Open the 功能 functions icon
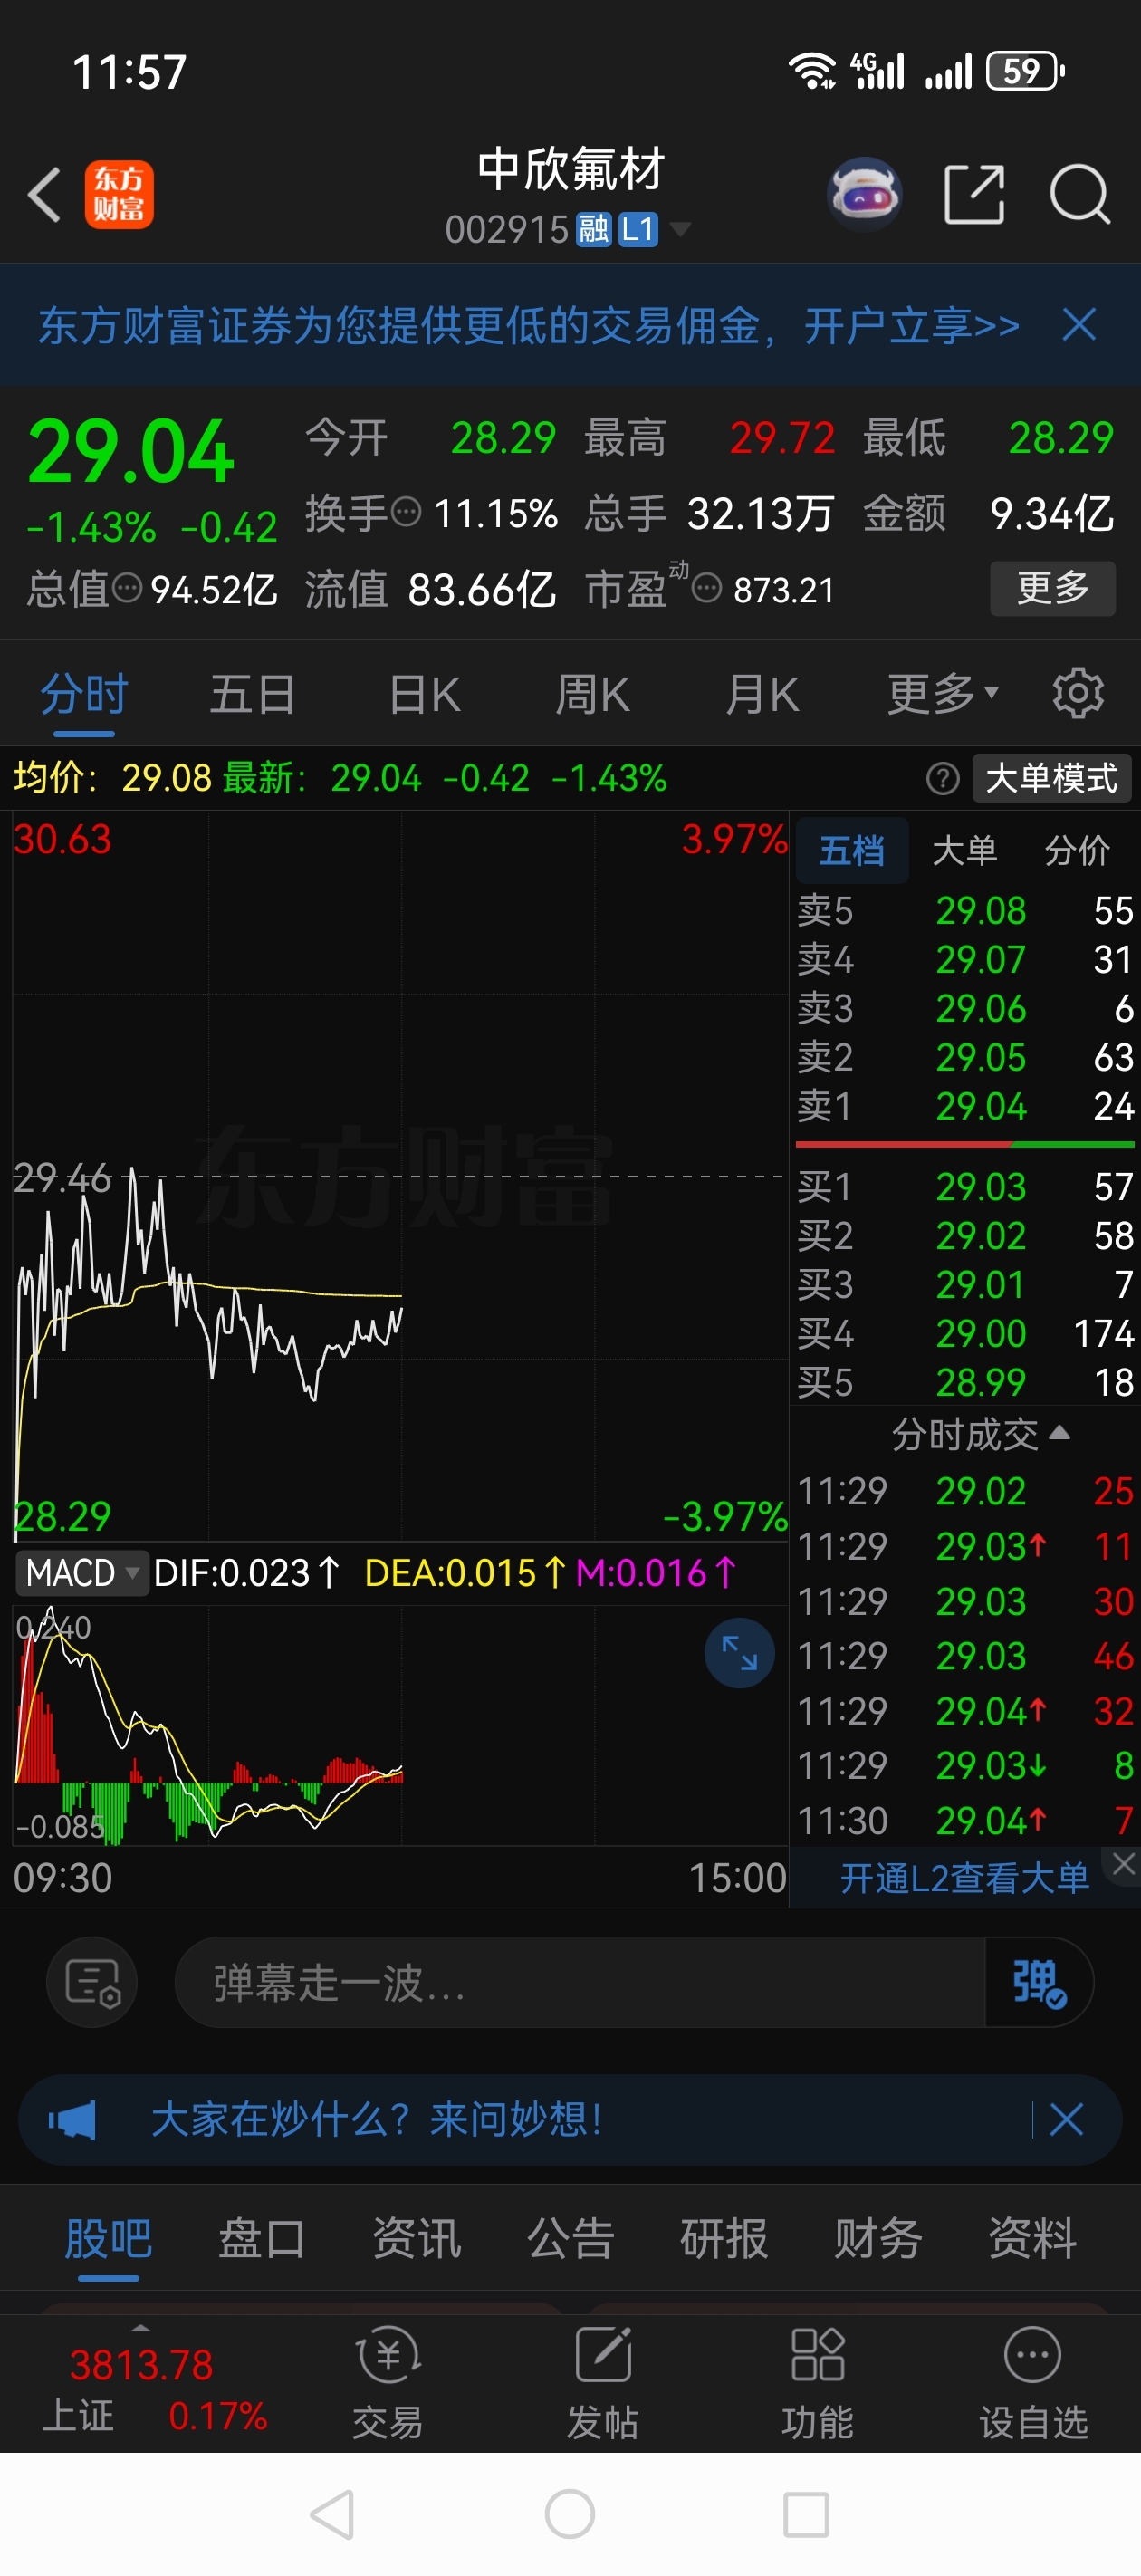The height and width of the screenshot is (2576, 1141). point(817,2382)
